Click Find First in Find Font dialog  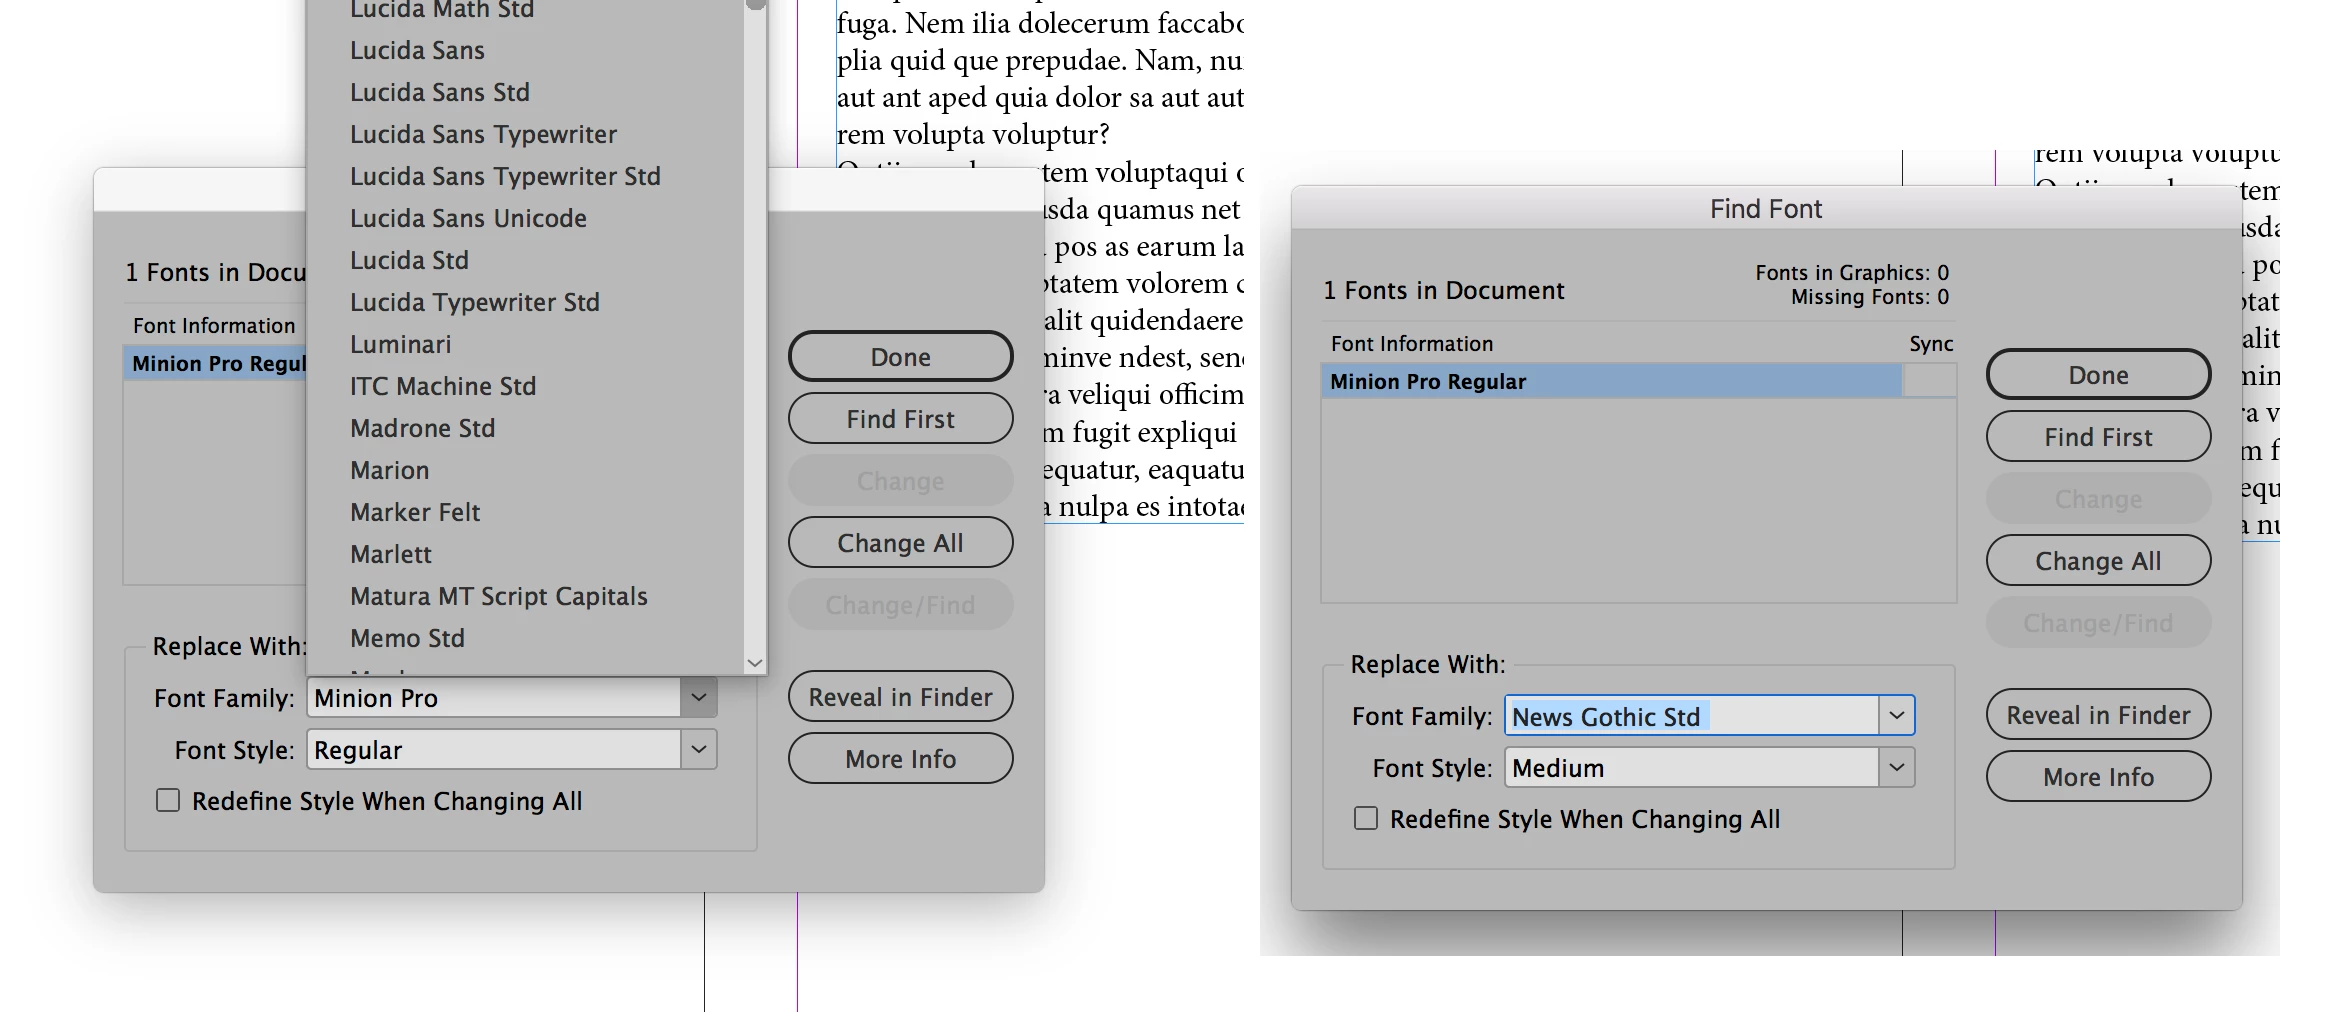(2098, 436)
